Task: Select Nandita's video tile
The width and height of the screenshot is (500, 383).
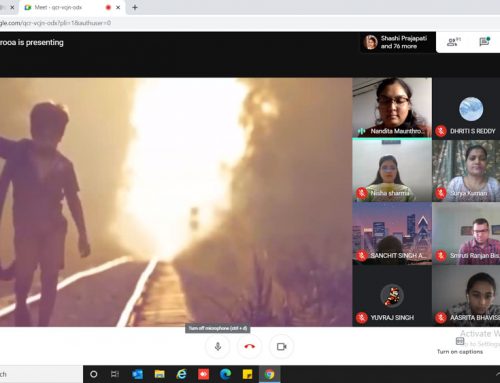Action: tap(392, 108)
